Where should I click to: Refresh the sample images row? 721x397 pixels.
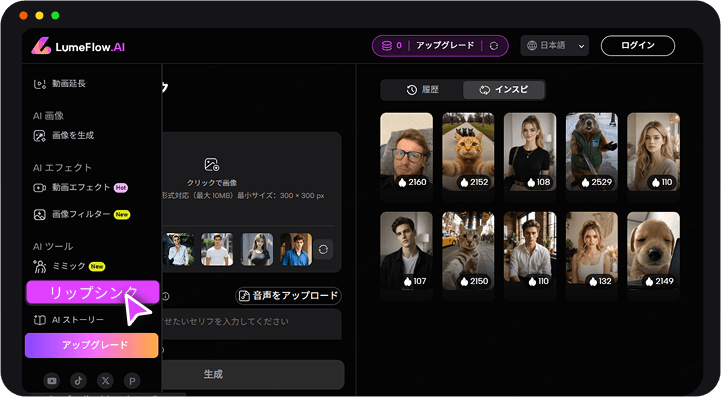323,249
